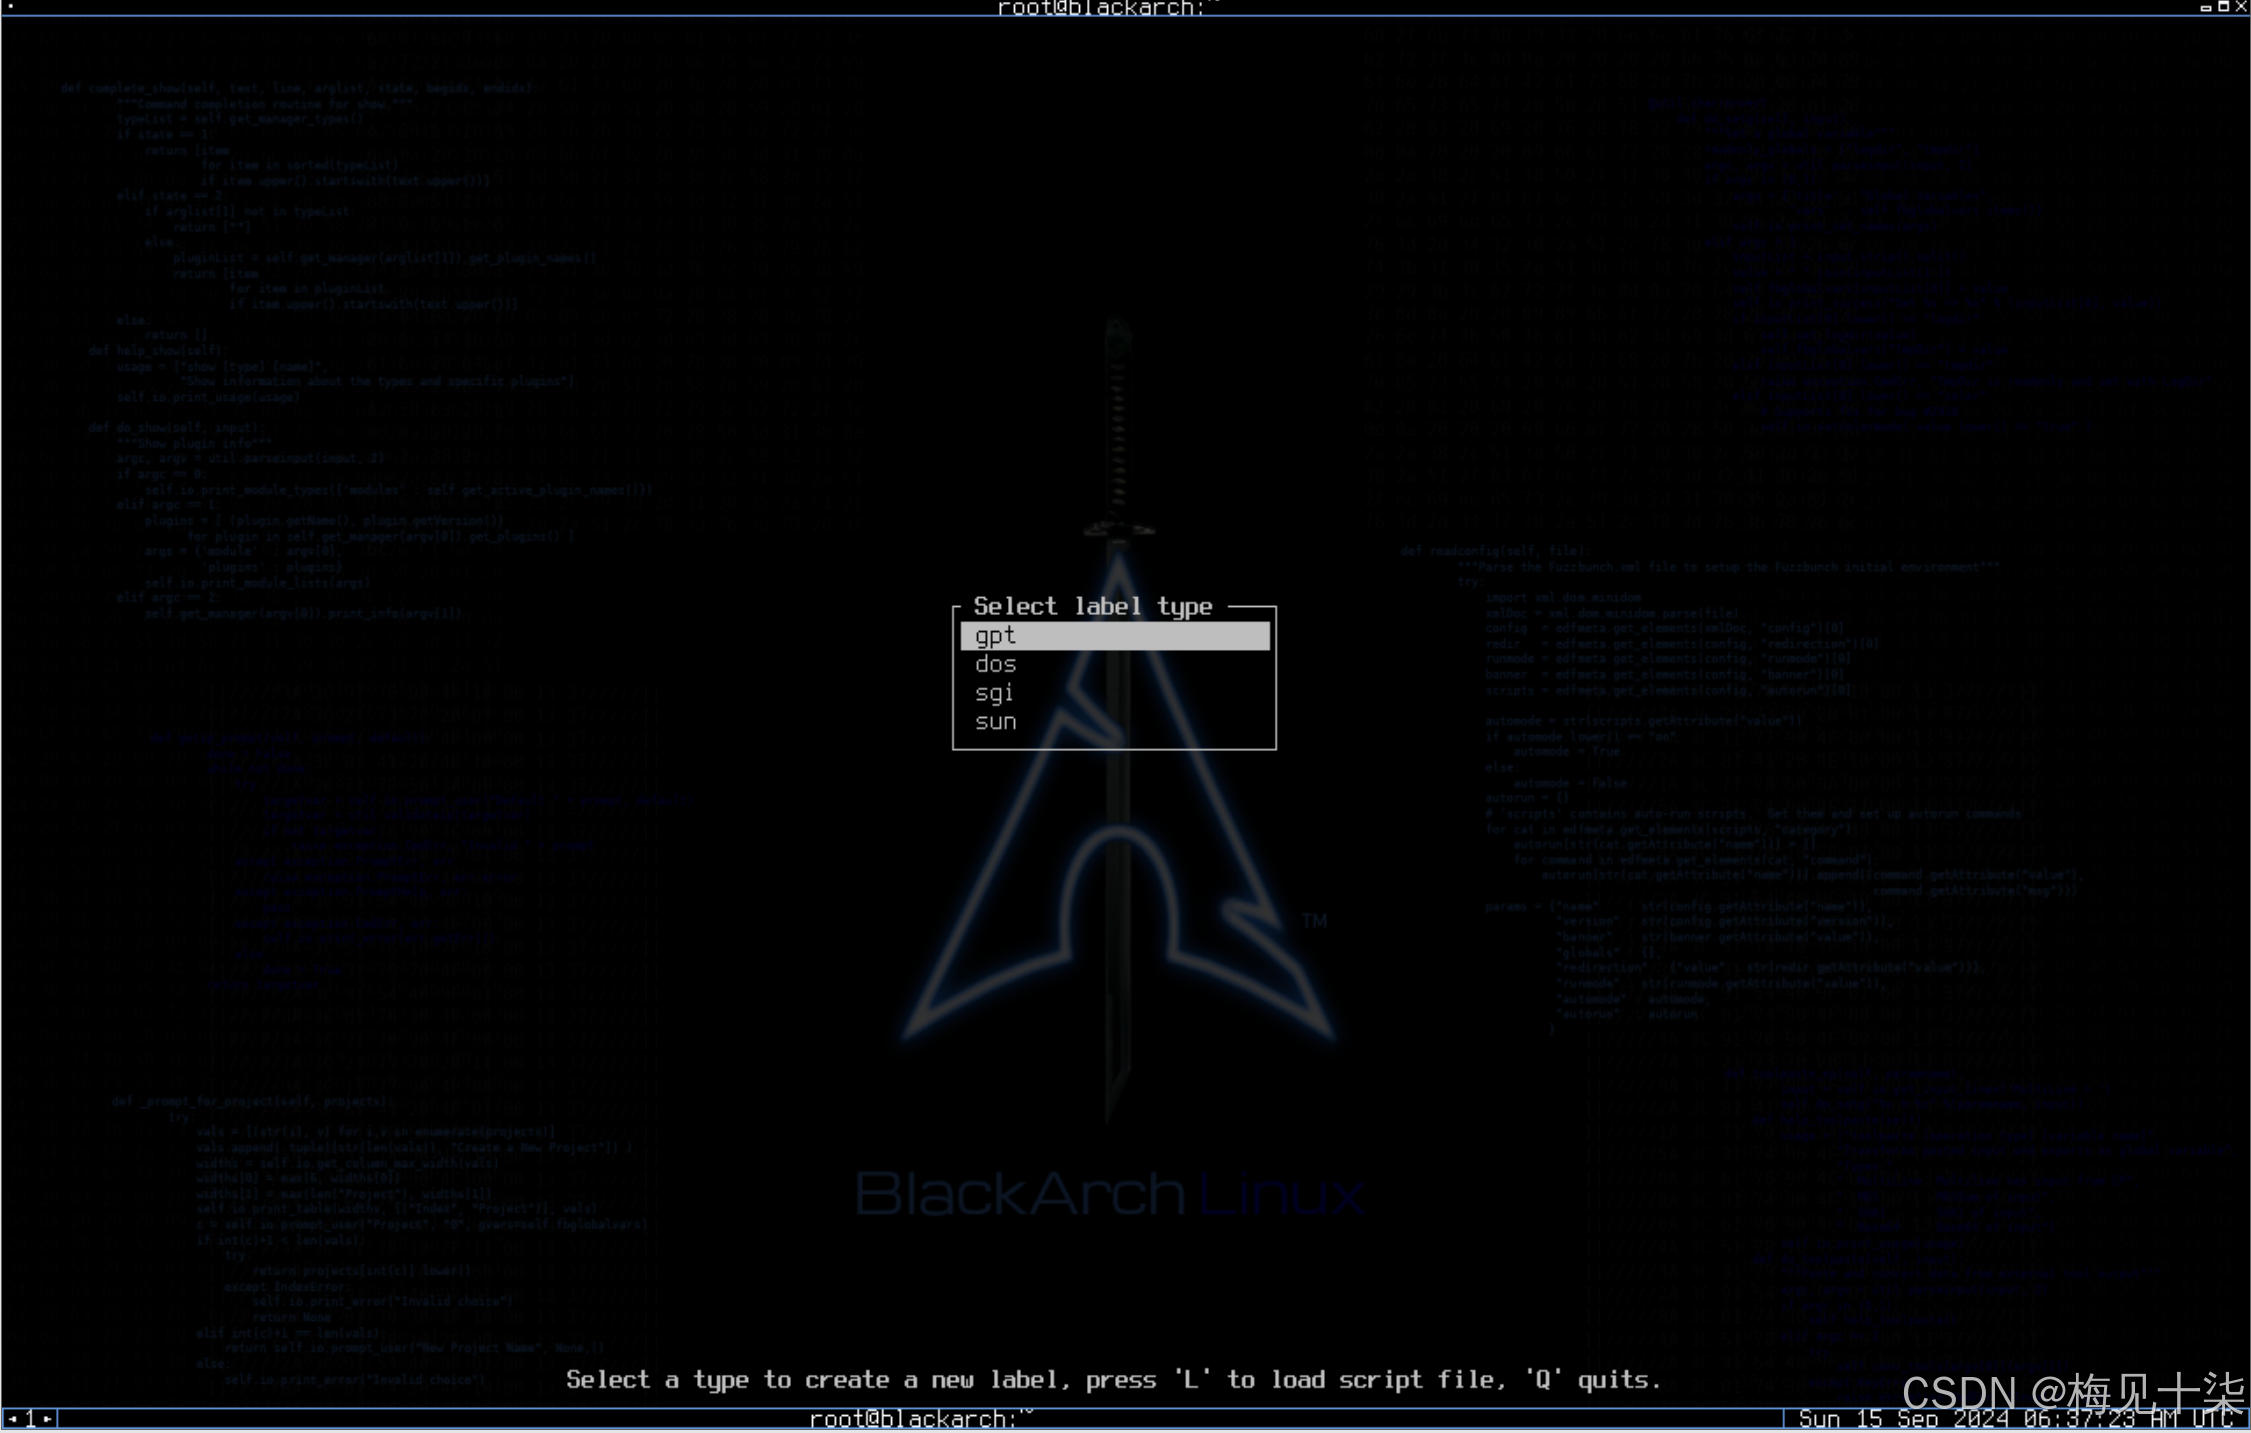The image size is (2251, 1433).
Task: Open window menu dot at top-left corner
Action: pos(10,7)
